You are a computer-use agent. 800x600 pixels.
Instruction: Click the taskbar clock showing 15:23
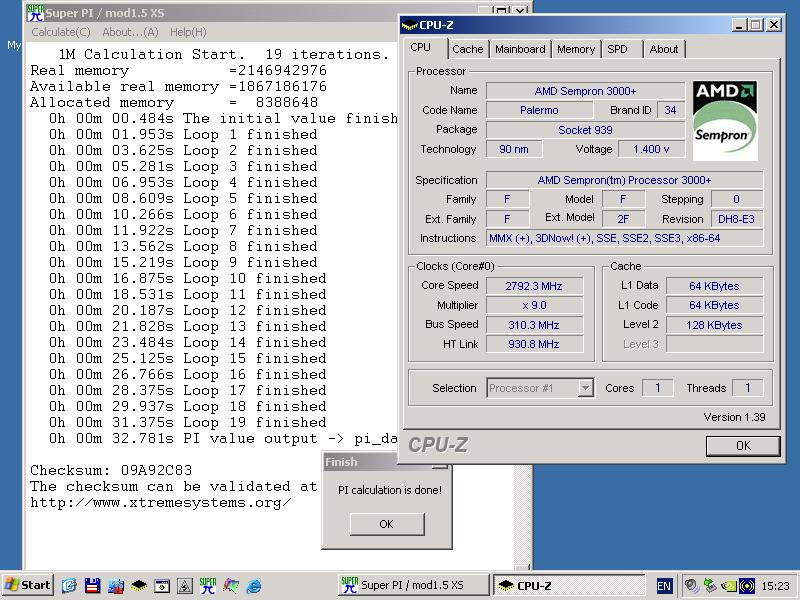(775, 586)
